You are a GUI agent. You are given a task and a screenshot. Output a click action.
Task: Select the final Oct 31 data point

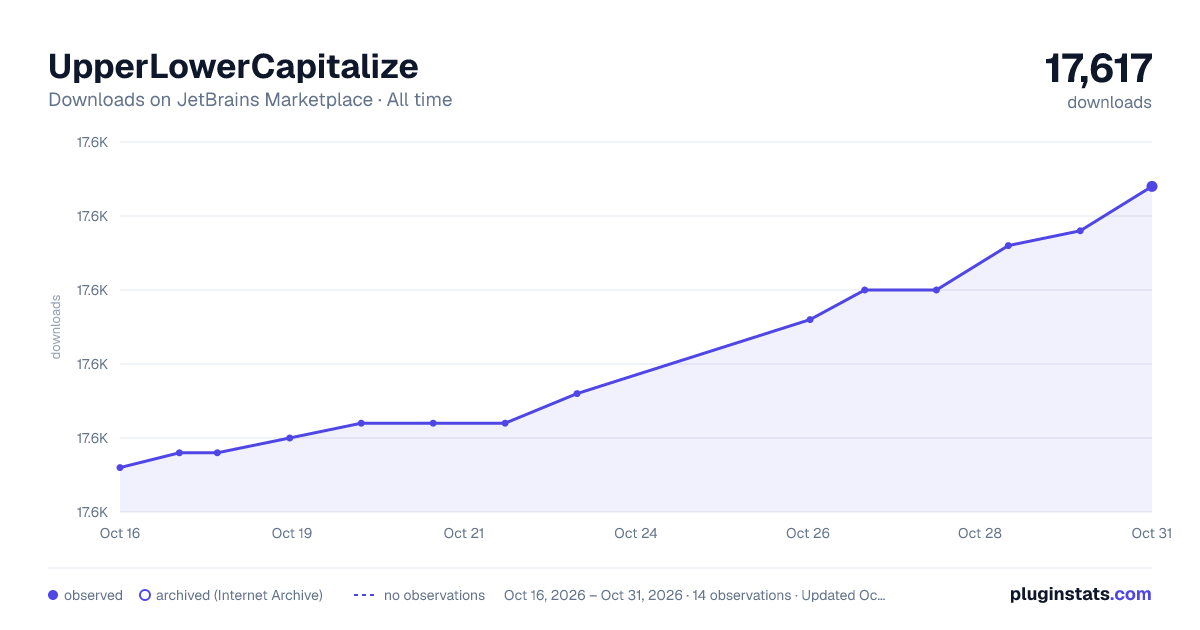(x=1152, y=186)
